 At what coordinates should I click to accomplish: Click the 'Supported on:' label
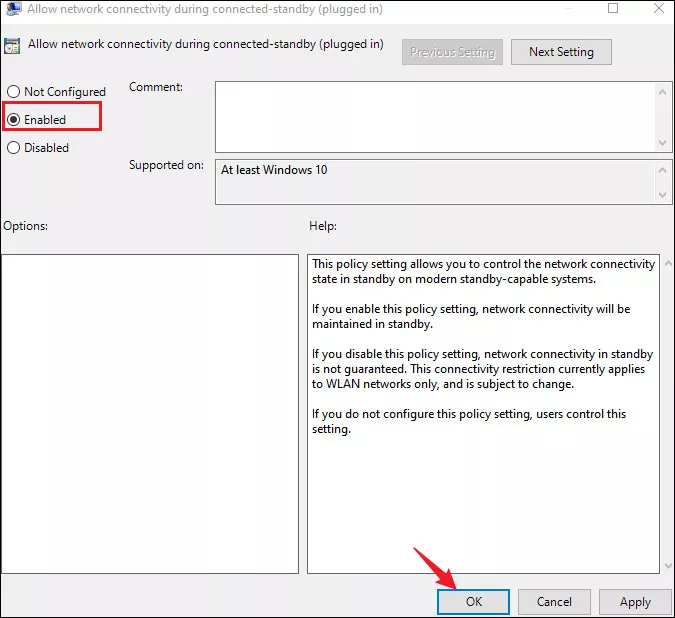tap(167, 165)
